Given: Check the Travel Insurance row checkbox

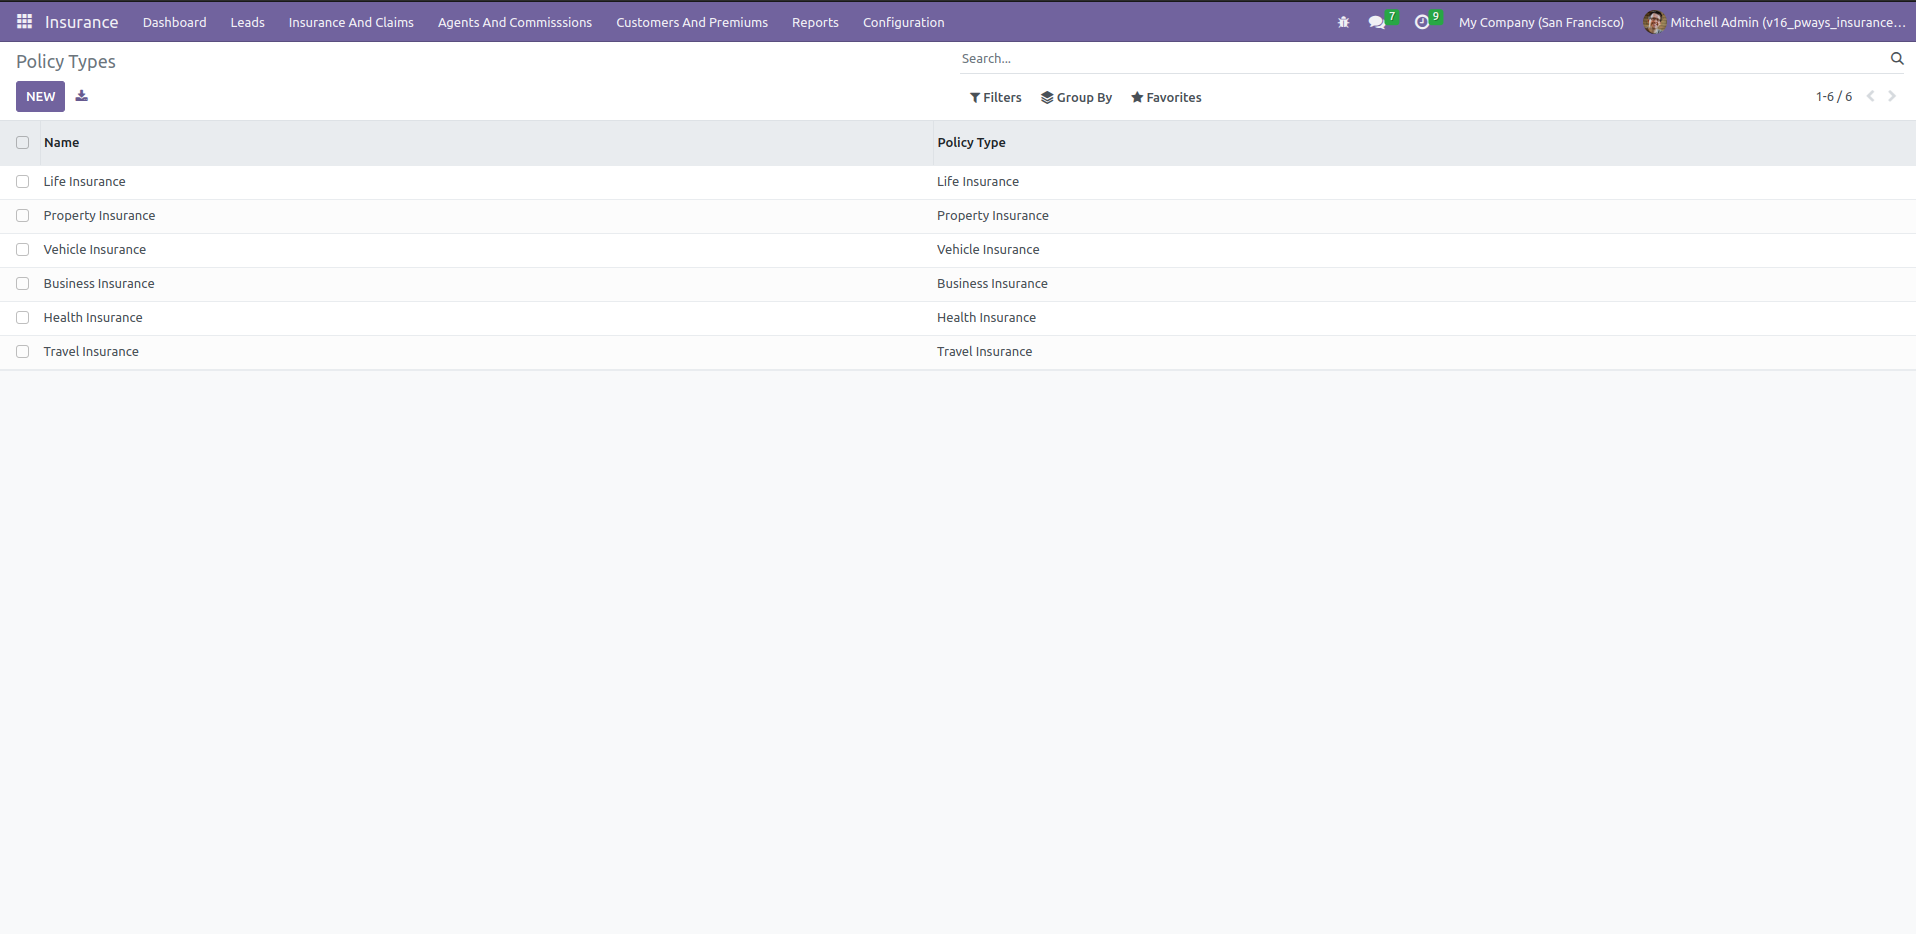Looking at the screenshot, I should pyautogui.click(x=22, y=352).
